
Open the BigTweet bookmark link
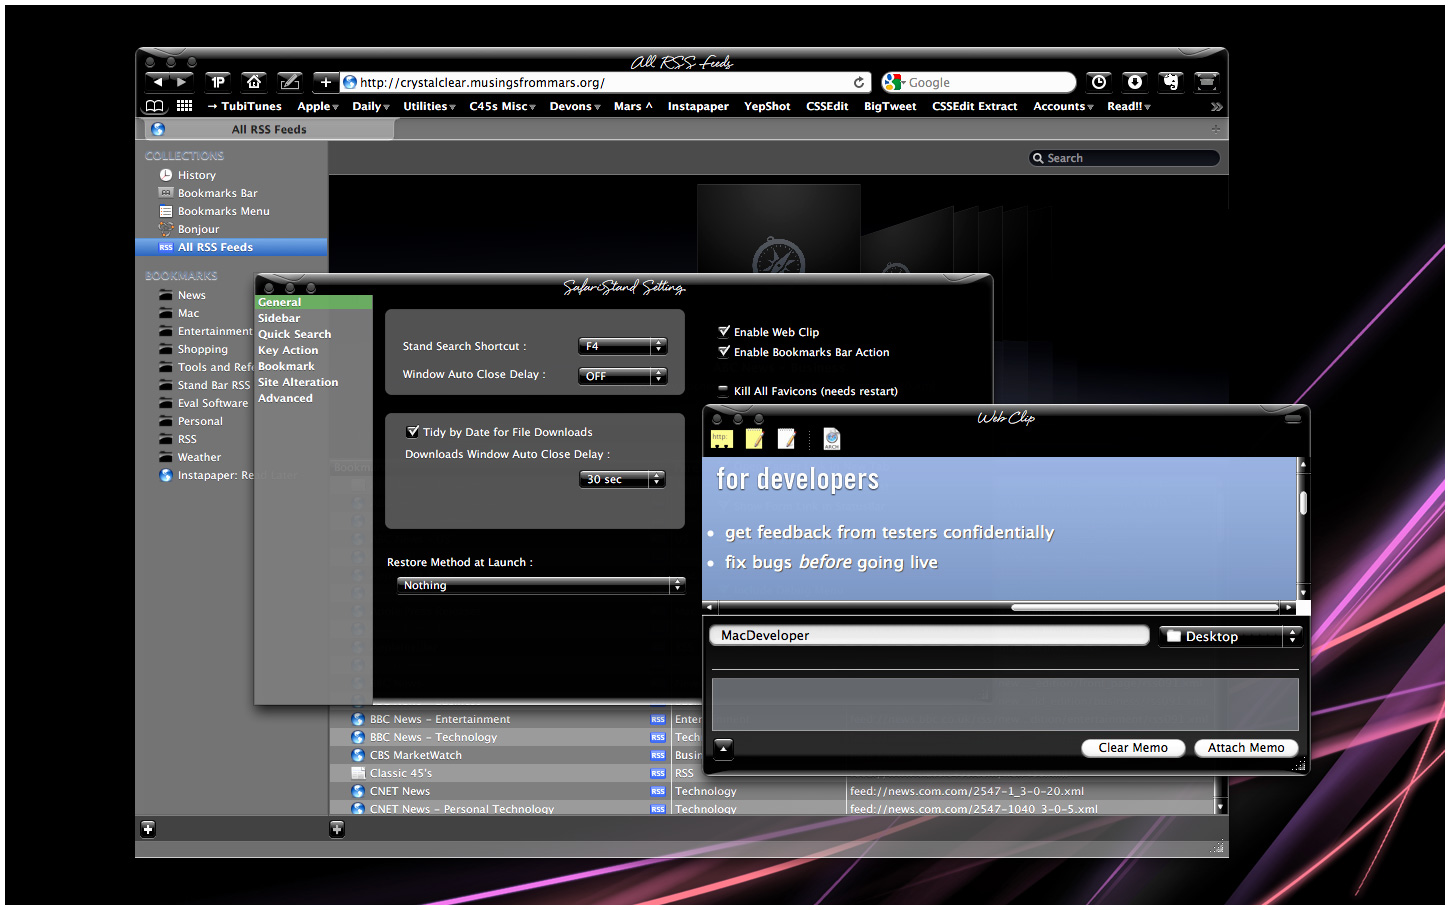[x=890, y=106]
